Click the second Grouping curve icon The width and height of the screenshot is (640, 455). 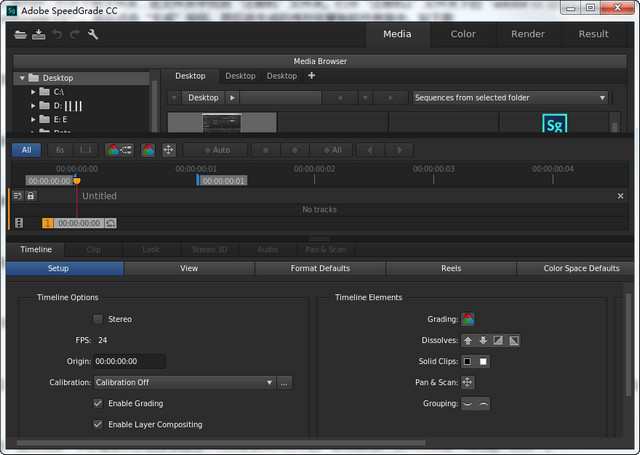click(x=483, y=404)
